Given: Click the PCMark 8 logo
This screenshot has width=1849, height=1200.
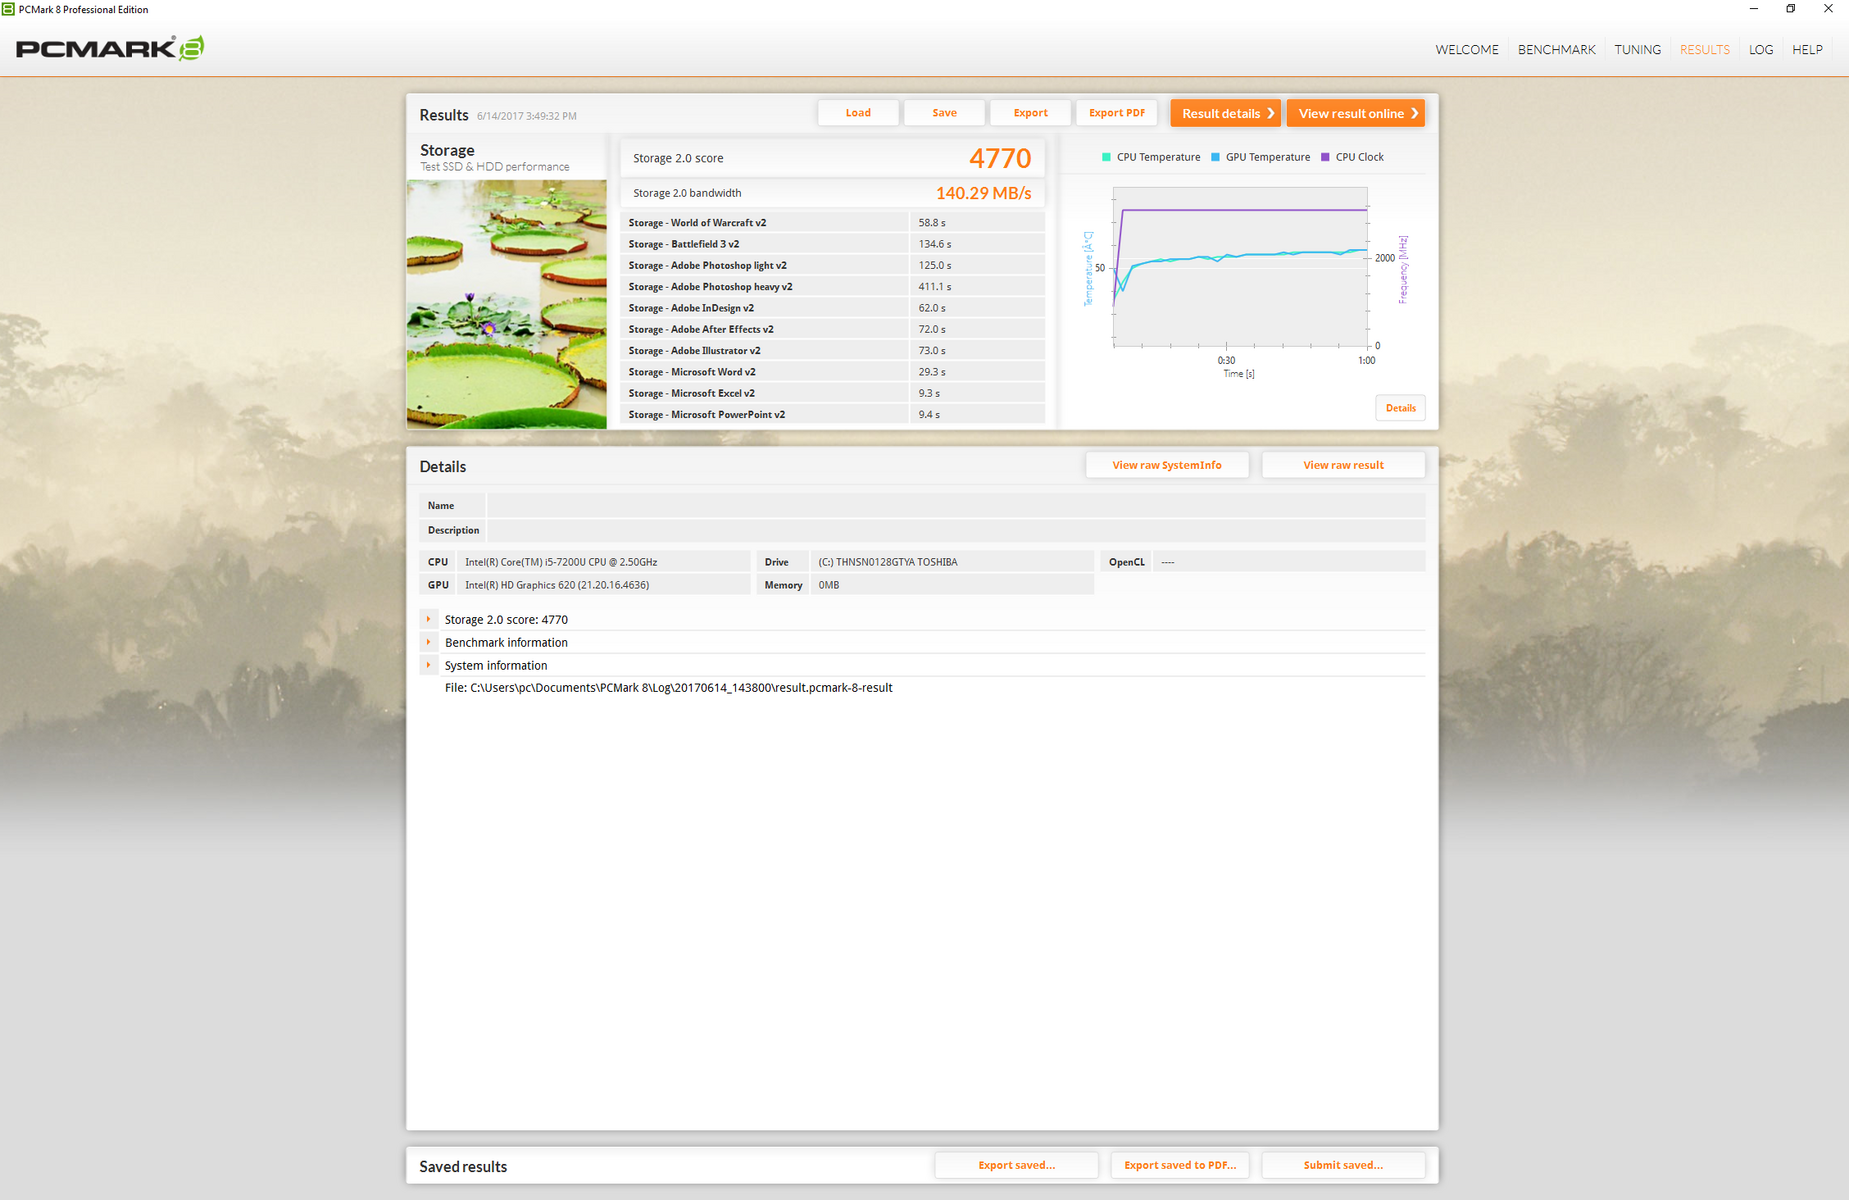Looking at the screenshot, I should pyautogui.click(x=110, y=48).
